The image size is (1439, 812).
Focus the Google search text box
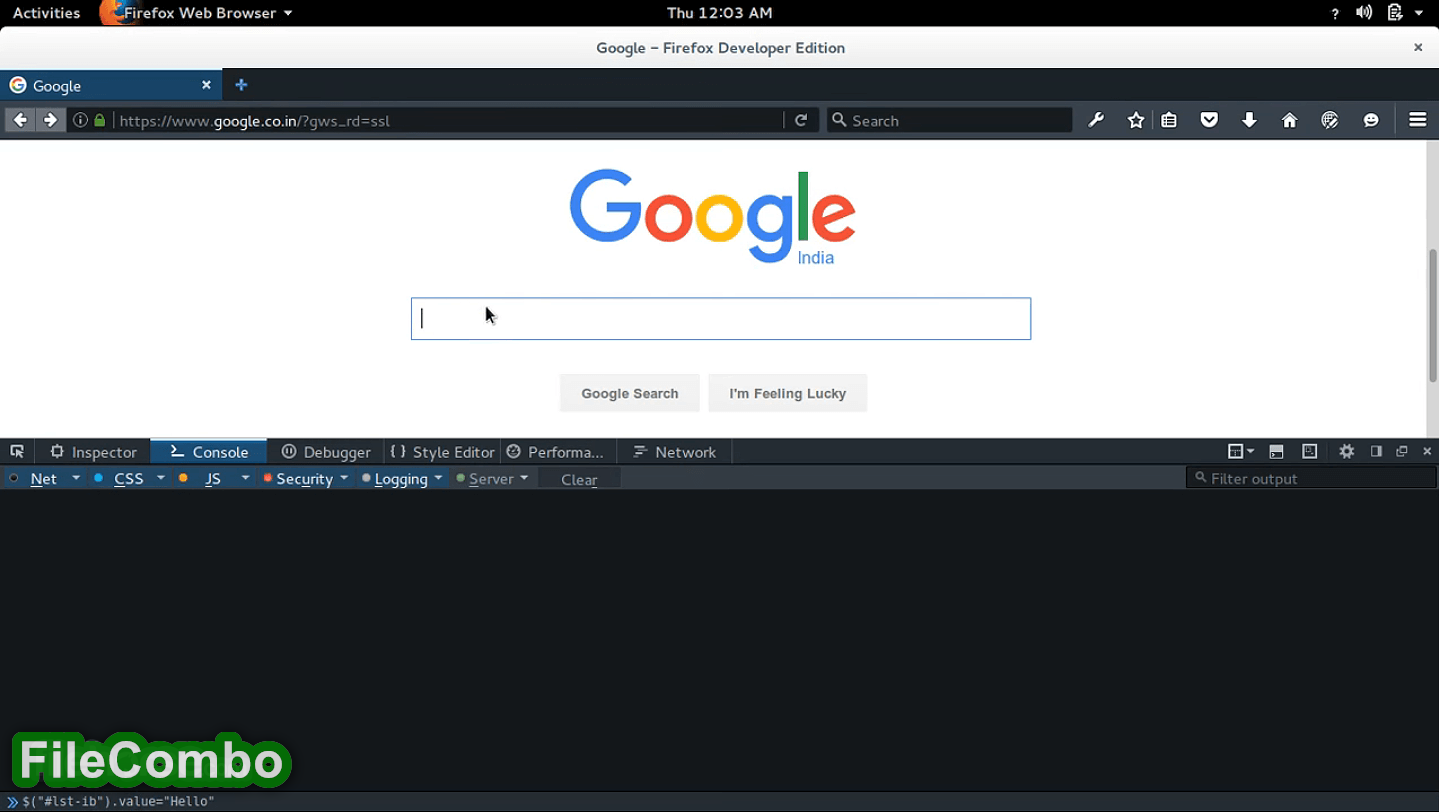721,319
